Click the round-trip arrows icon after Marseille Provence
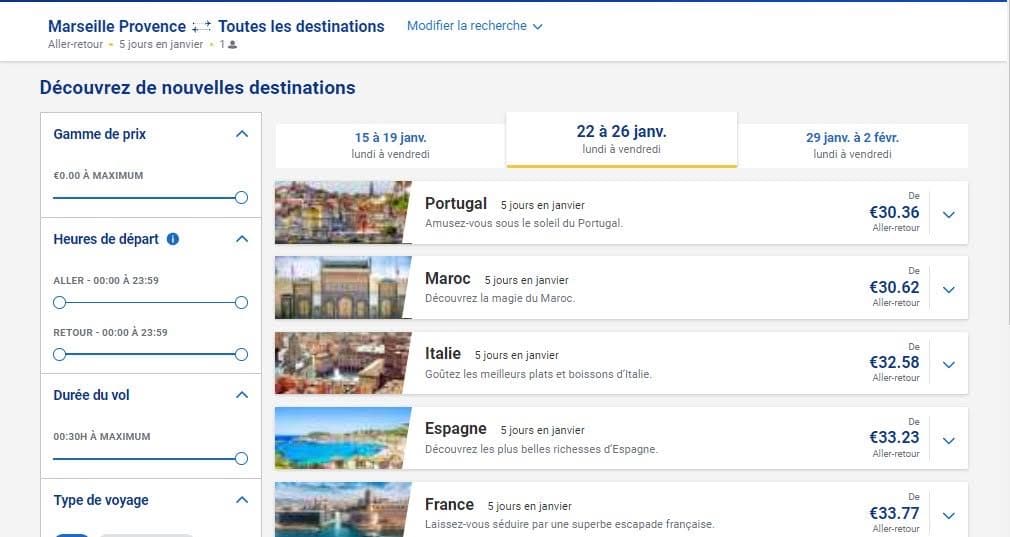The height and width of the screenshot is (537, 1010). (x=202, y=27)
